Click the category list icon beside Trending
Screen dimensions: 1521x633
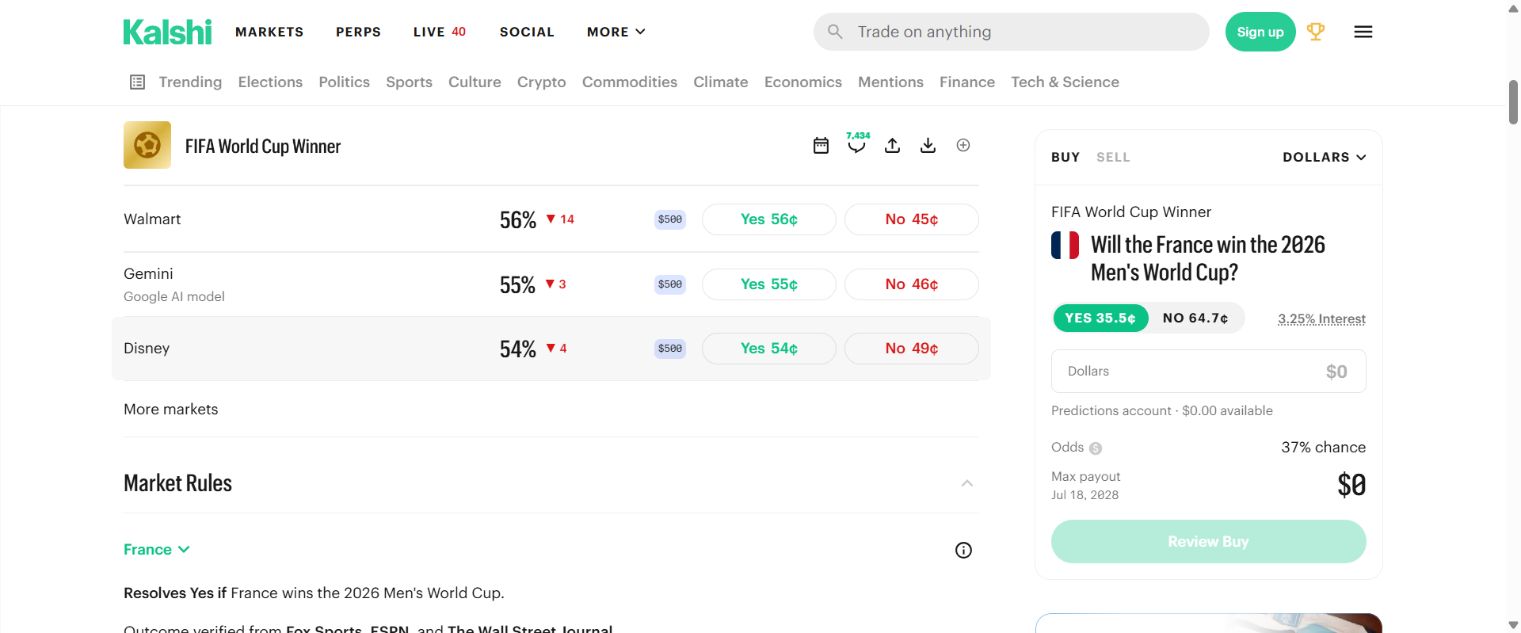pos(138,82)
